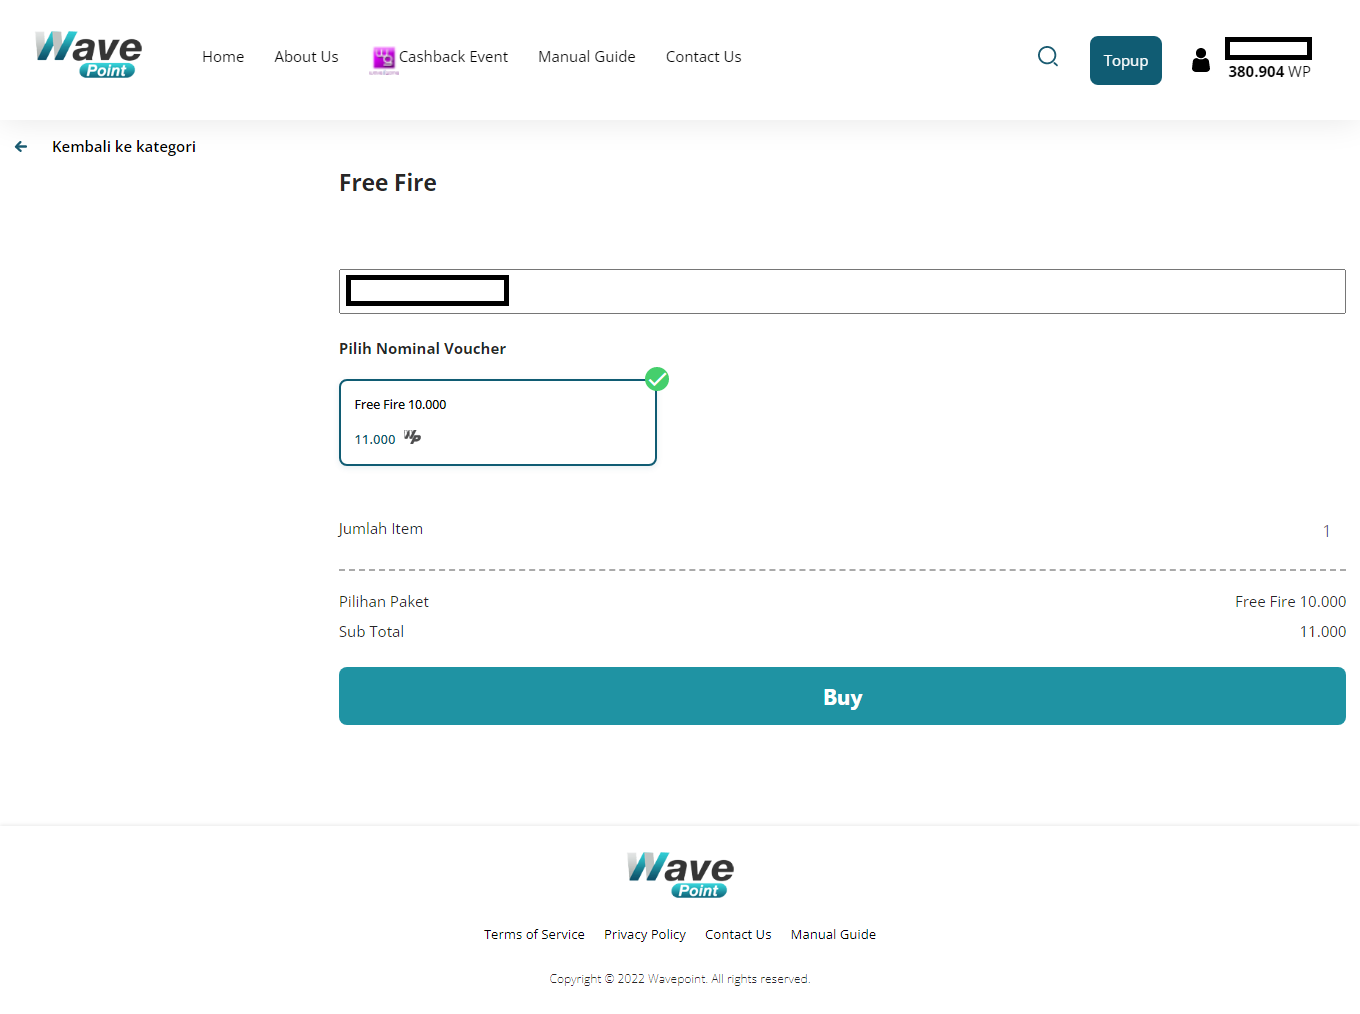Image resolution: width=1360 pixels, height=1014 pixels.
Task: Open the Privacy Policy link
Action: coord(645,935)
